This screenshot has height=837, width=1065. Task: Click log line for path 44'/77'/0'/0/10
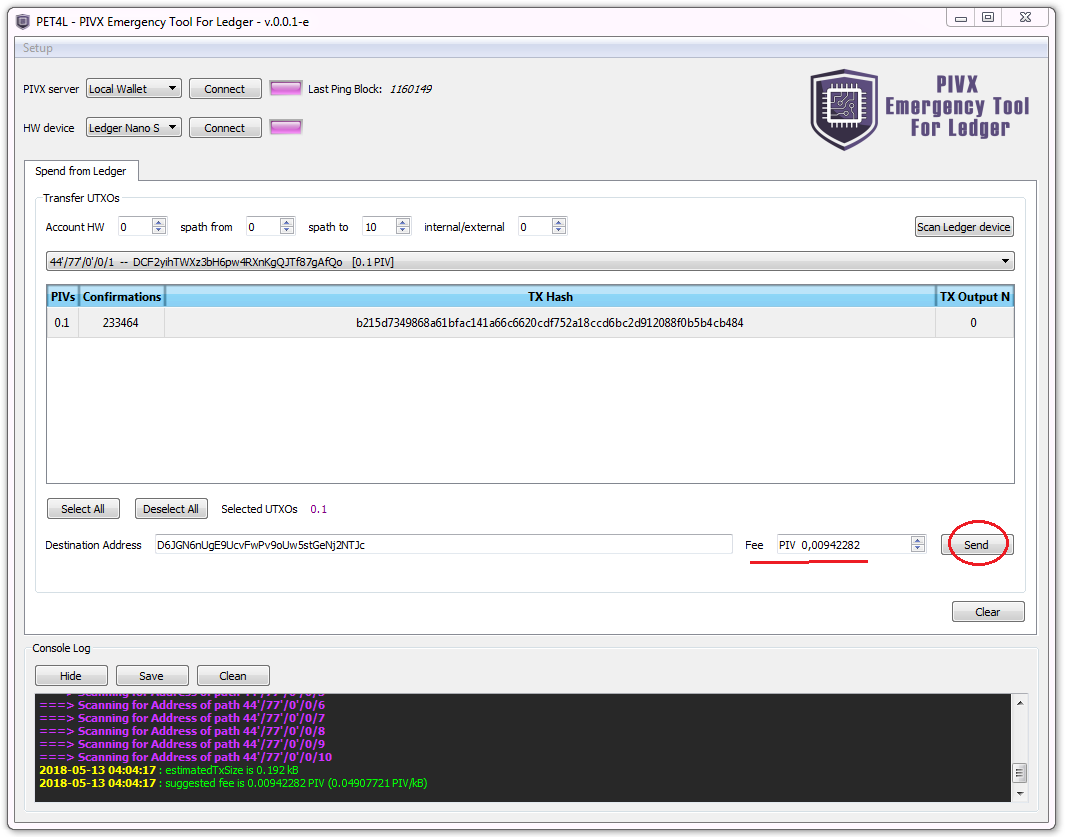click(x=185, y=757)
